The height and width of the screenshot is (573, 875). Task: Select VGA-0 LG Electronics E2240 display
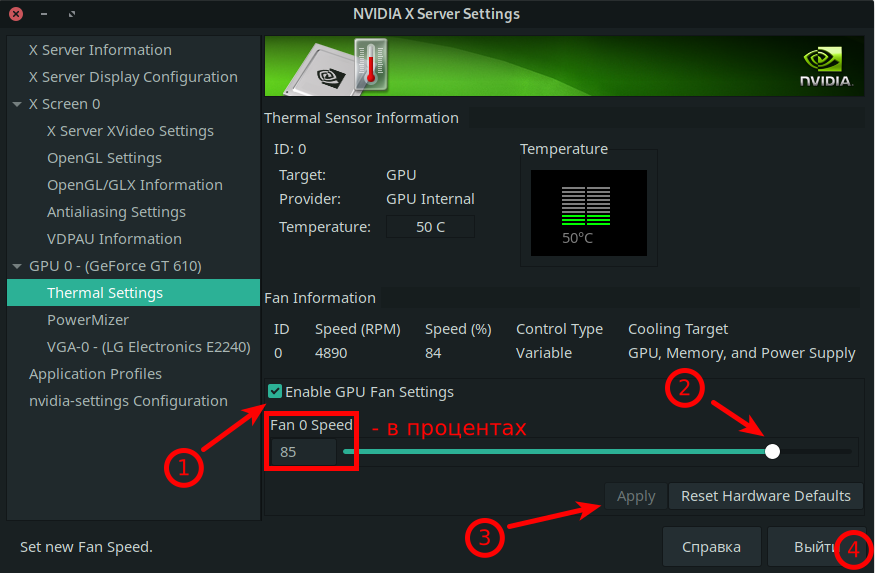point(149,347)
